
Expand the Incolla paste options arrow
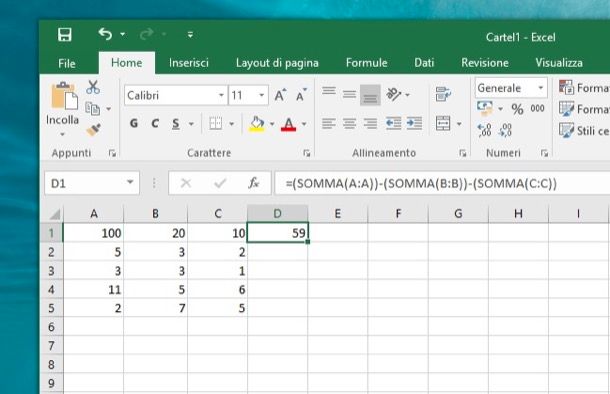point(62,134)
